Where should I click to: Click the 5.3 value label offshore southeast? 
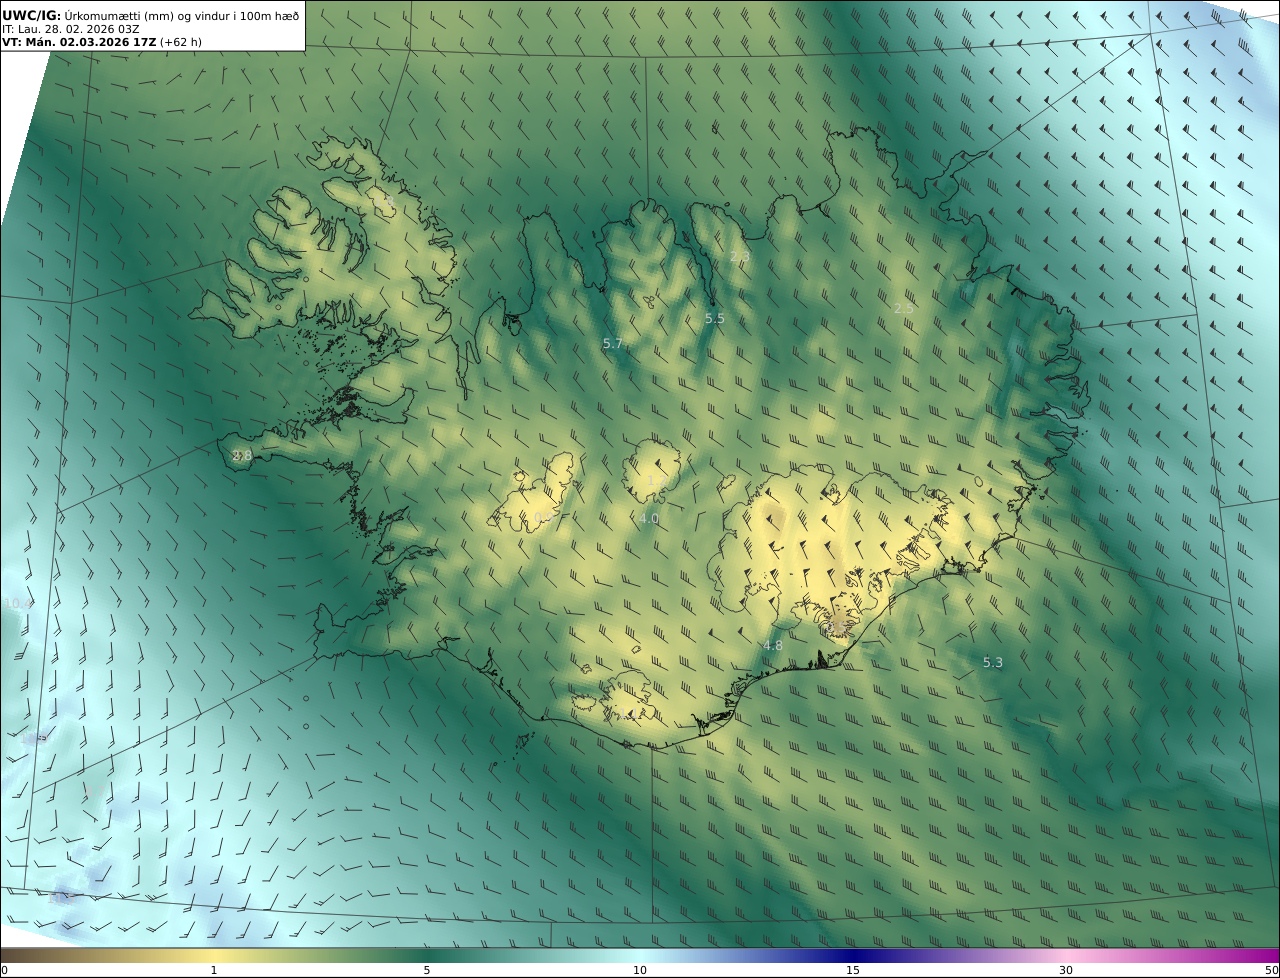[x=993, y=662]
